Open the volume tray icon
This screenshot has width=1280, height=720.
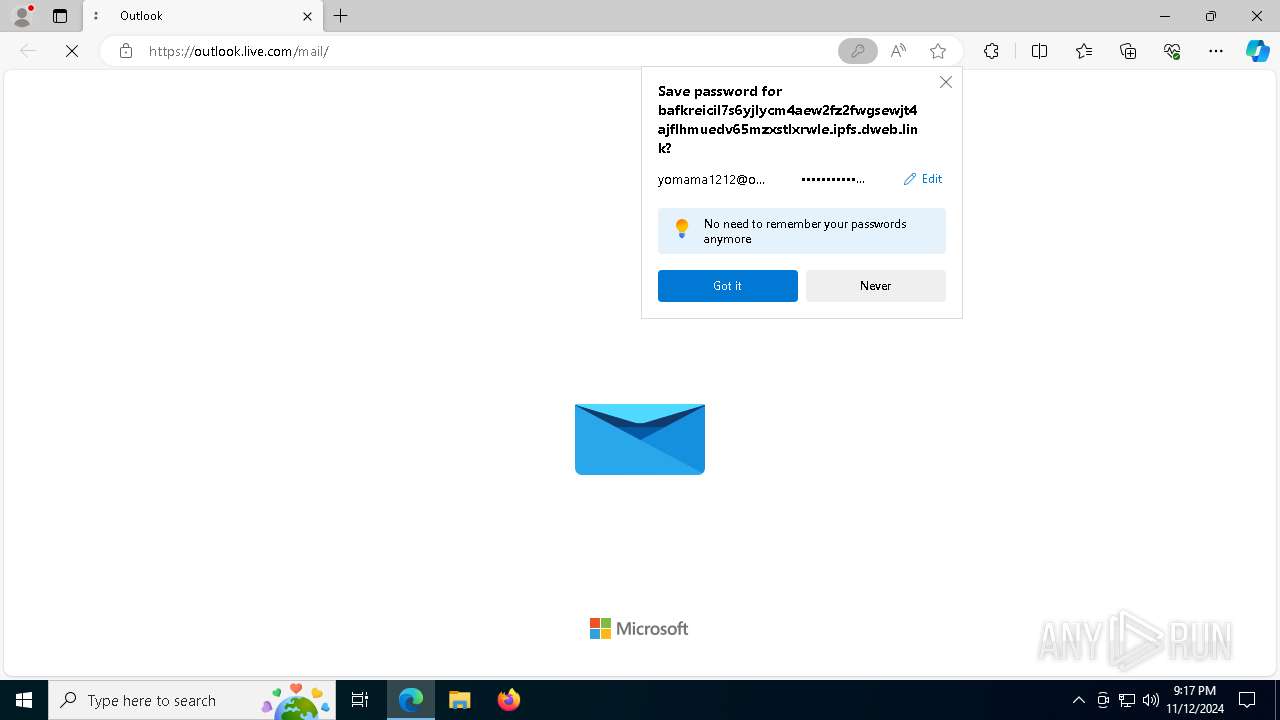coord(1151,700)
